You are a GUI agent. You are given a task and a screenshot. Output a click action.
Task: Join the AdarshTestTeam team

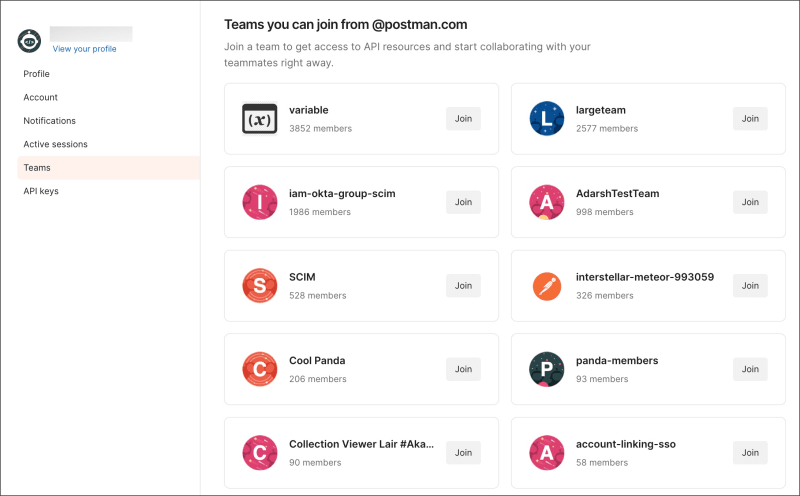750,202
